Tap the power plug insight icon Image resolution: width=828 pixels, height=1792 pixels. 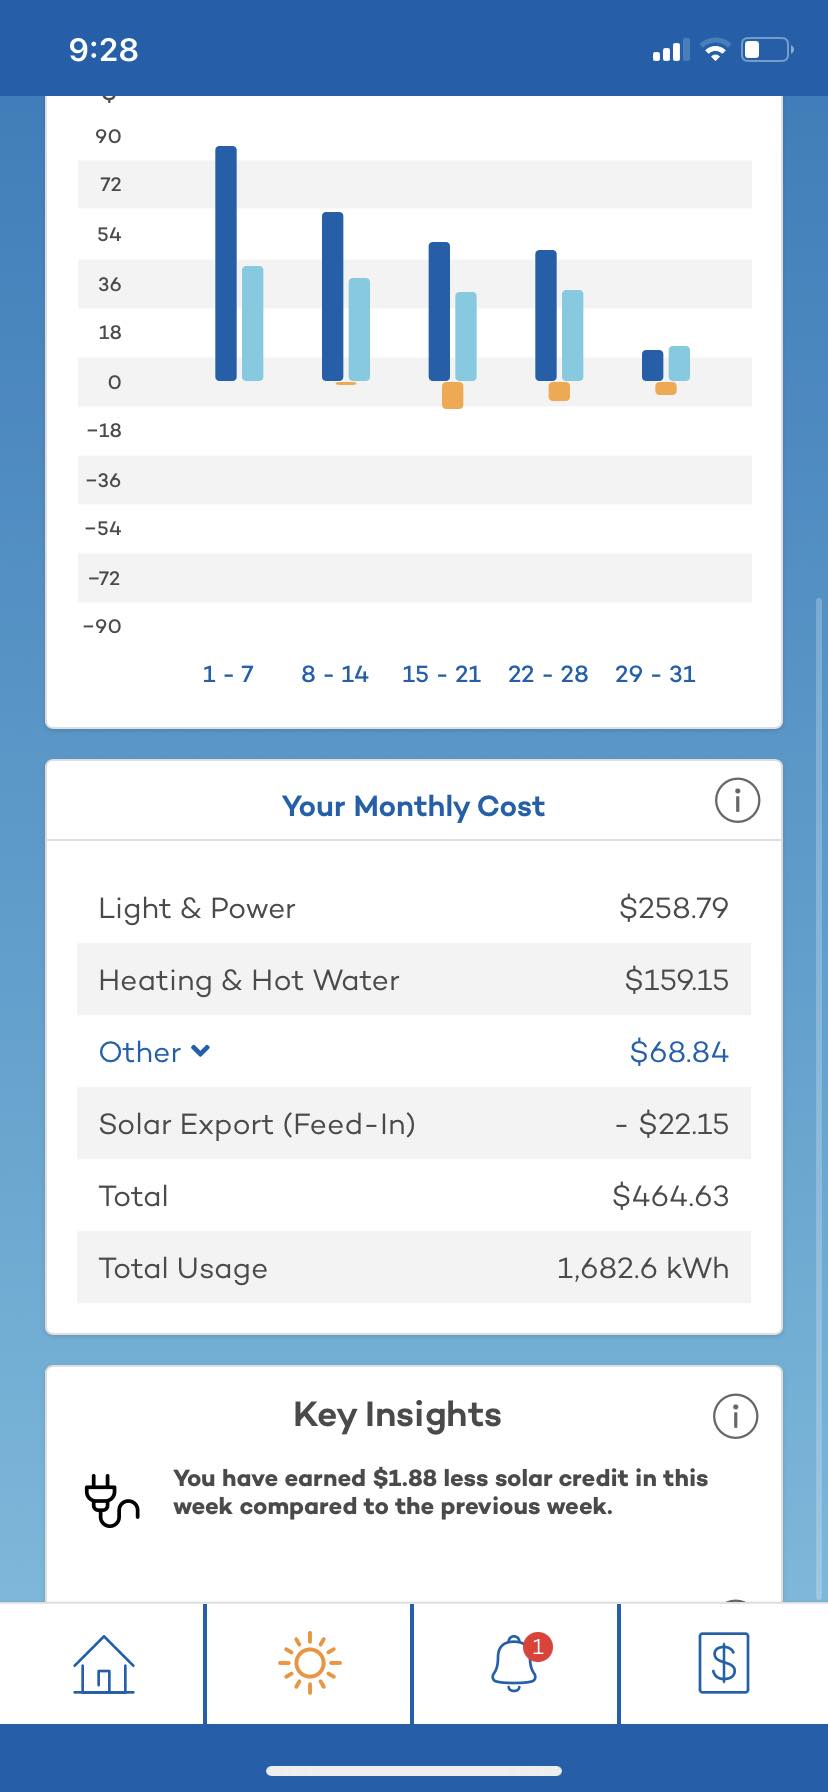coord(111,1500)
